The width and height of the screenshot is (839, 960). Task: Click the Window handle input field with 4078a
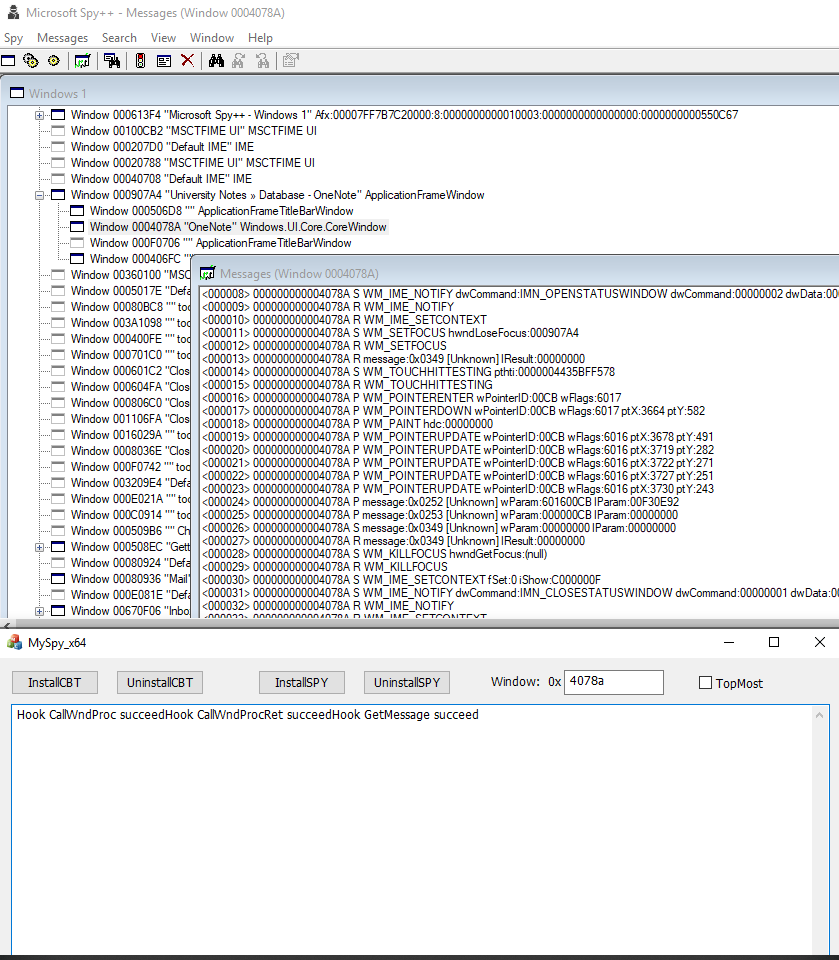point(614,682)
